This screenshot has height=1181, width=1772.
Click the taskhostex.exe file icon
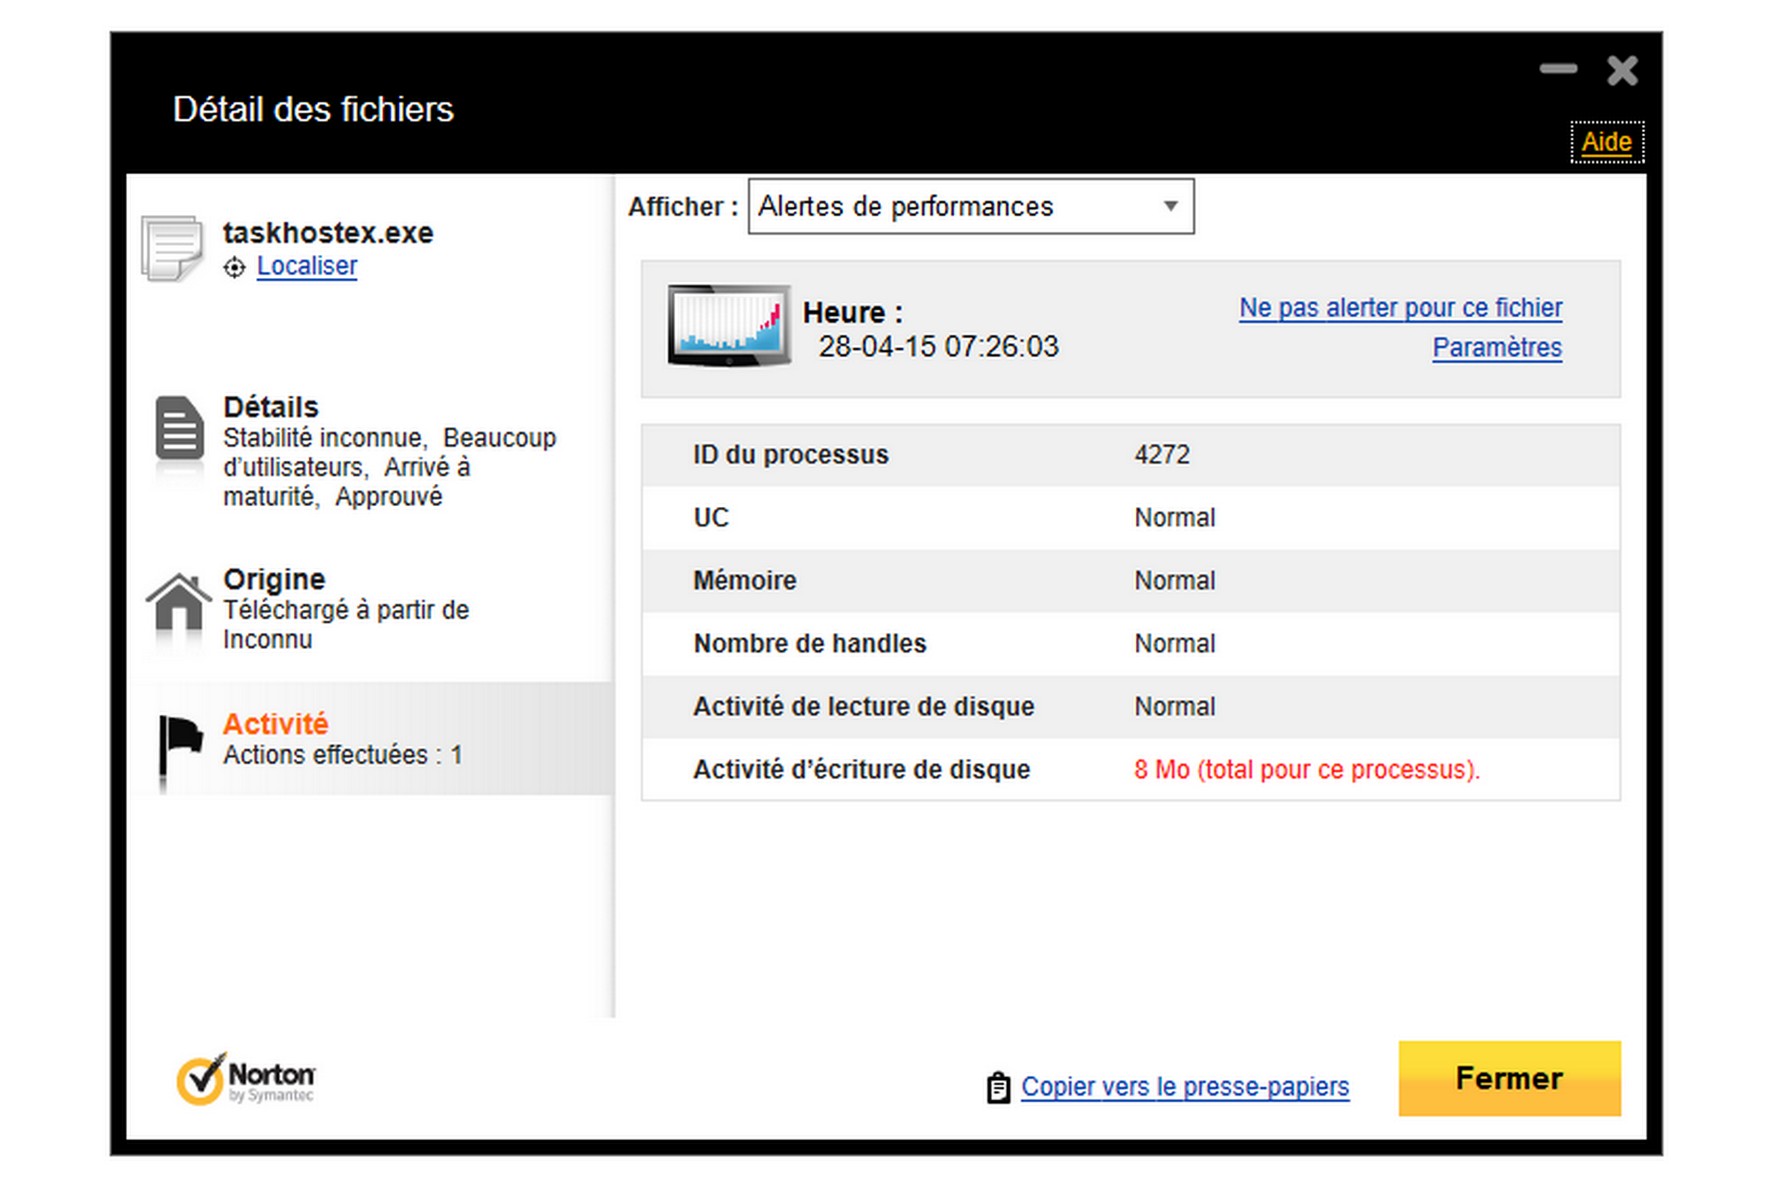tap(172, 248)
